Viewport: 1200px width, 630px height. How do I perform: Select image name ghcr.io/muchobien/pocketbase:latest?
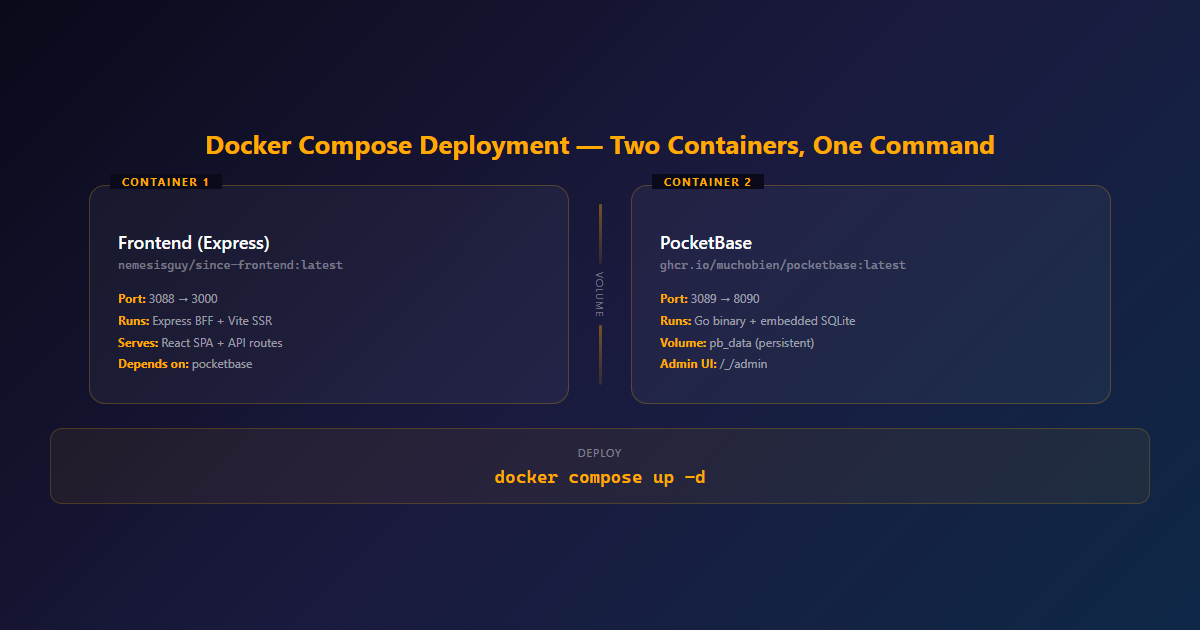(x=783, y=265)
